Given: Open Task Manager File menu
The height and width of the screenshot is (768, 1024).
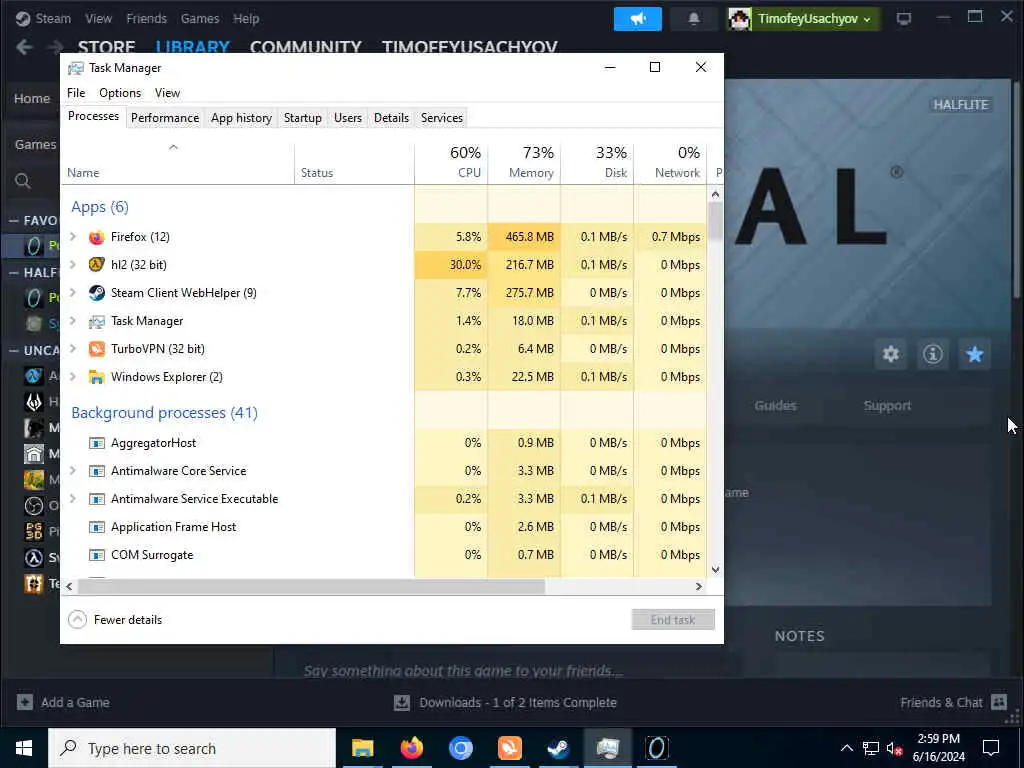Looking at the screenshot, I should click(76, 93).
